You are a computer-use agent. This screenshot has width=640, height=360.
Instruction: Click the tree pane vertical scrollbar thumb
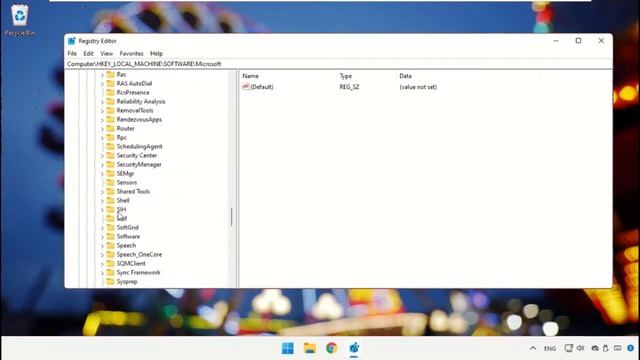click(x=231, y=217)
